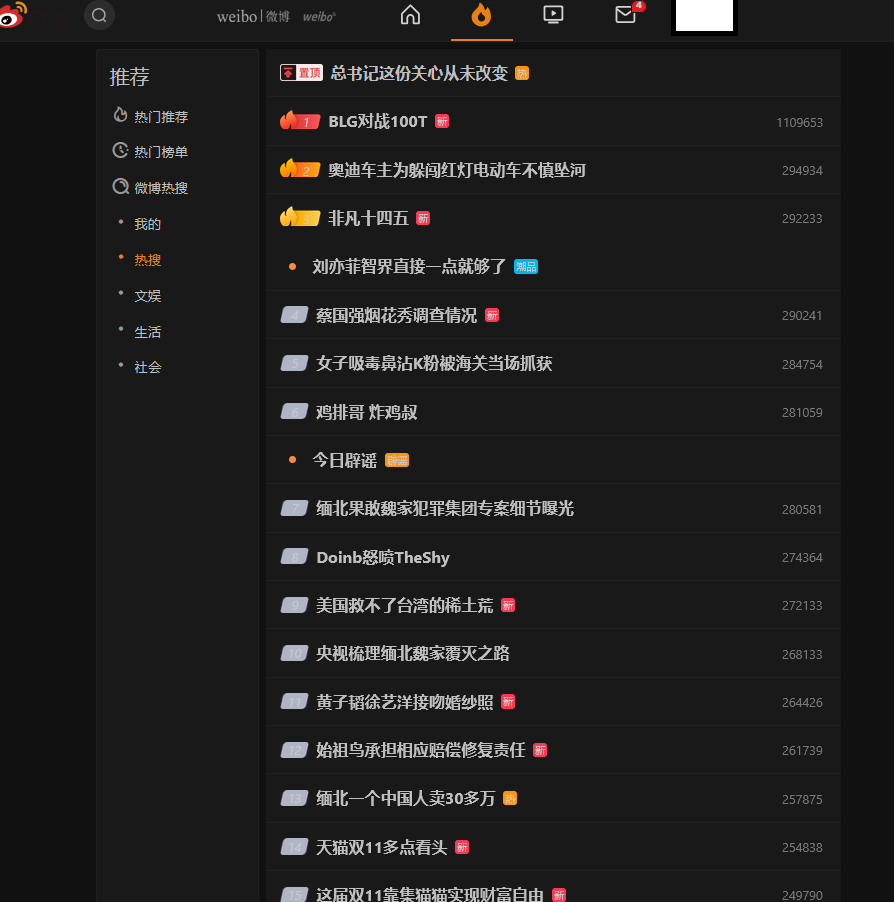Select the 热搜 sidebar item
Image resolution: width=894 pixels, height=902 pixels.
(x=147, y=260)
